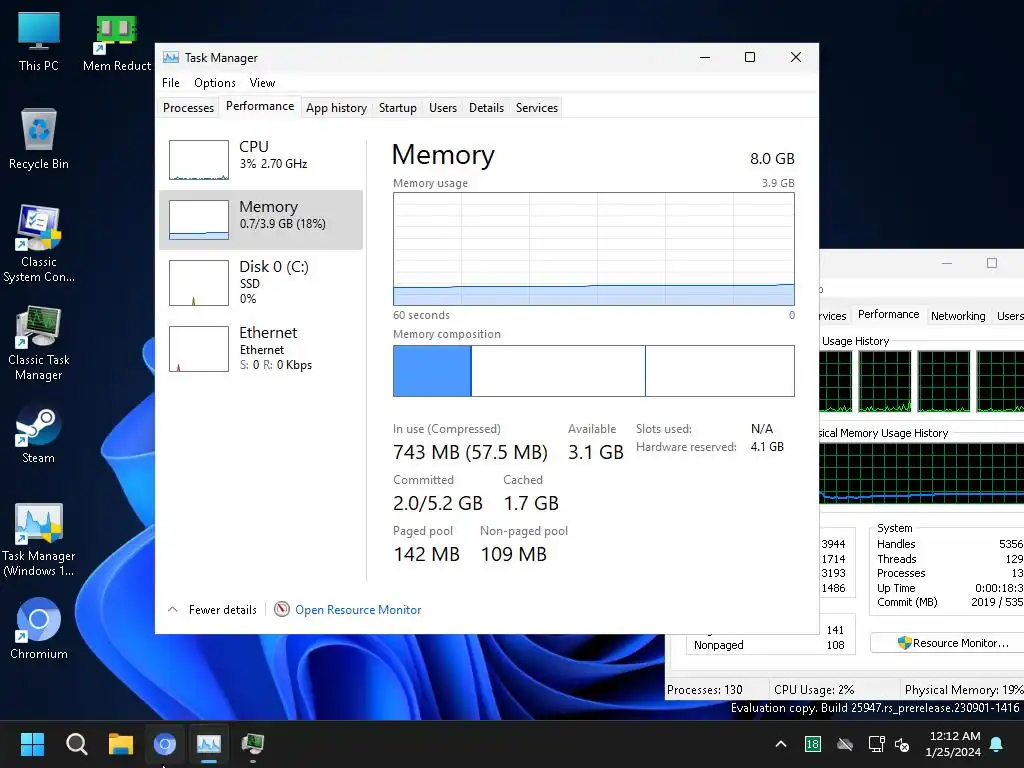Screen dimensions: 1024x768
Task: Select Performance tab in classic Task Manager
Action: point(888,314)
